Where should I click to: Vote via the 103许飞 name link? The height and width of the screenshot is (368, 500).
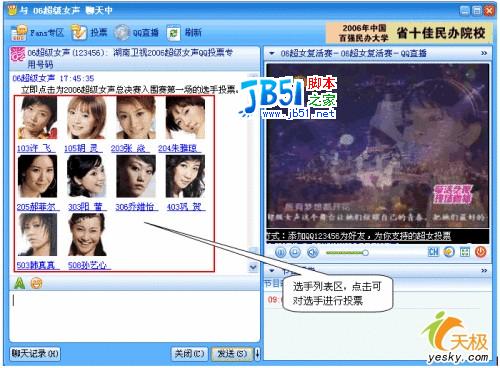point(36,148)
